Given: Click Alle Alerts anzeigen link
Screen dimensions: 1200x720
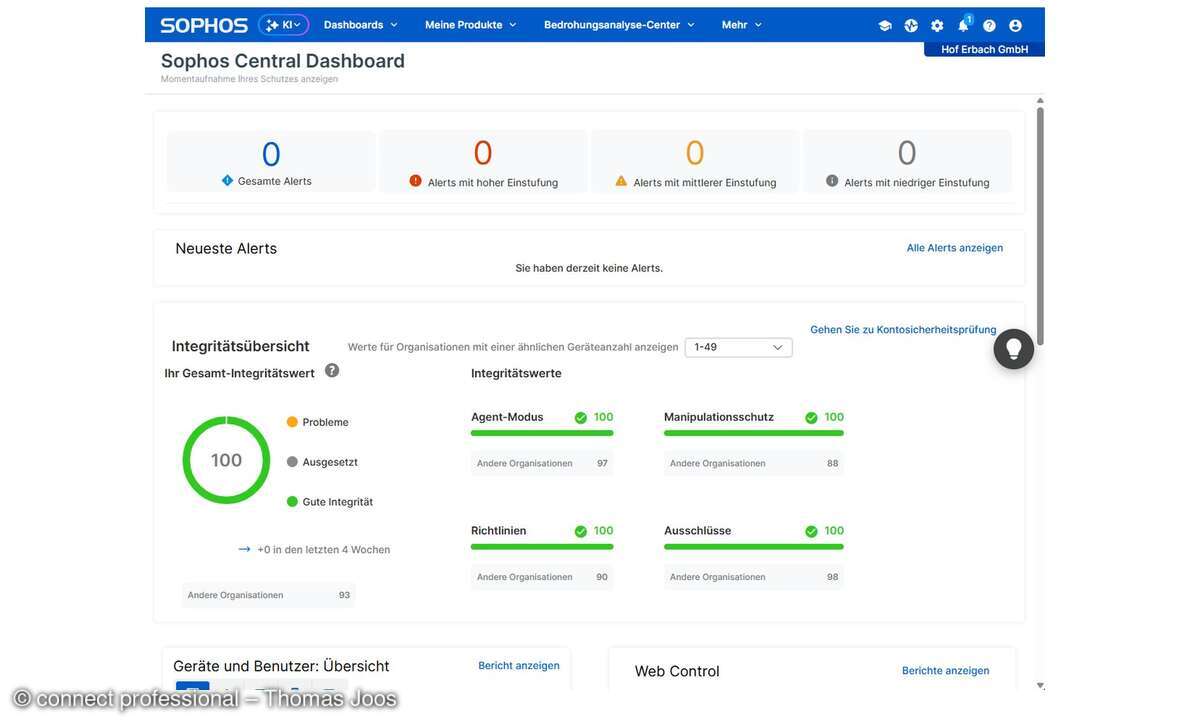Looking at the screenshot, I should [x=955, y=248].
